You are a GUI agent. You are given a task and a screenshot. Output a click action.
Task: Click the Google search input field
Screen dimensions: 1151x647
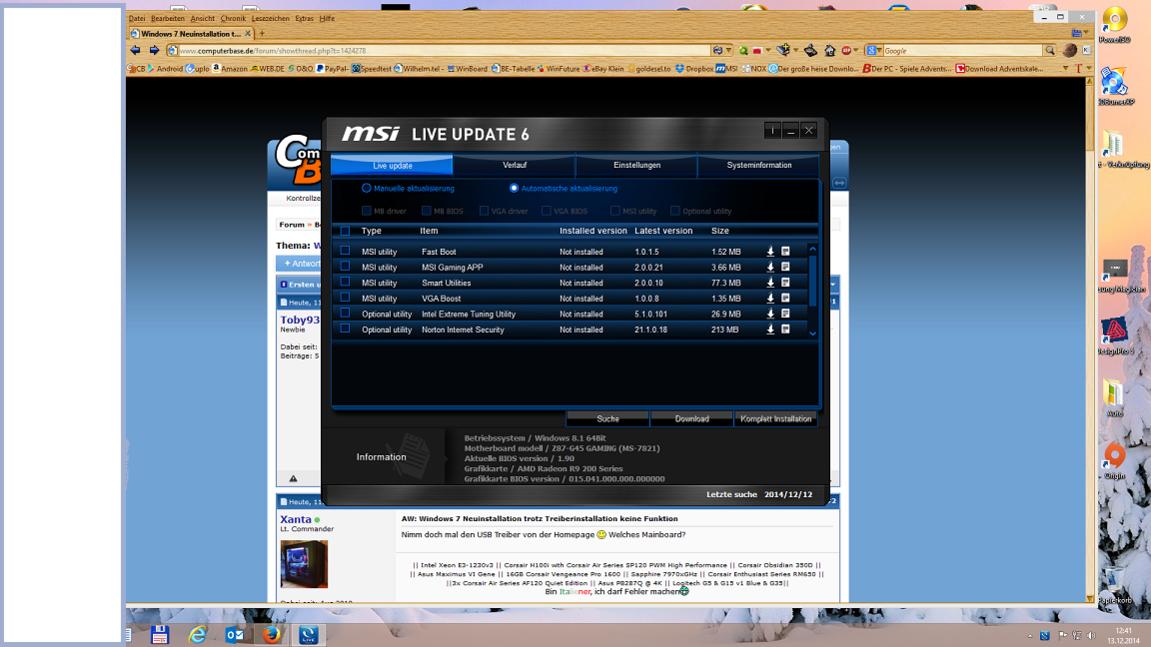click(x=962, y=51)
